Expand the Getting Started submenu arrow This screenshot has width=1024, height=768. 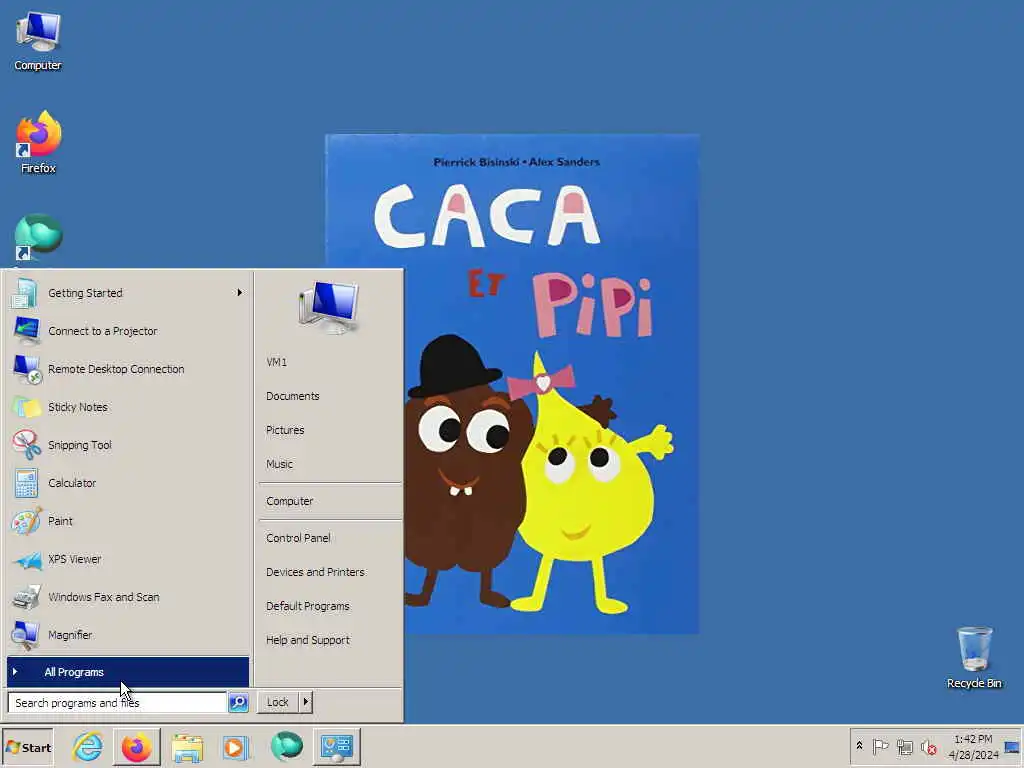240,293
